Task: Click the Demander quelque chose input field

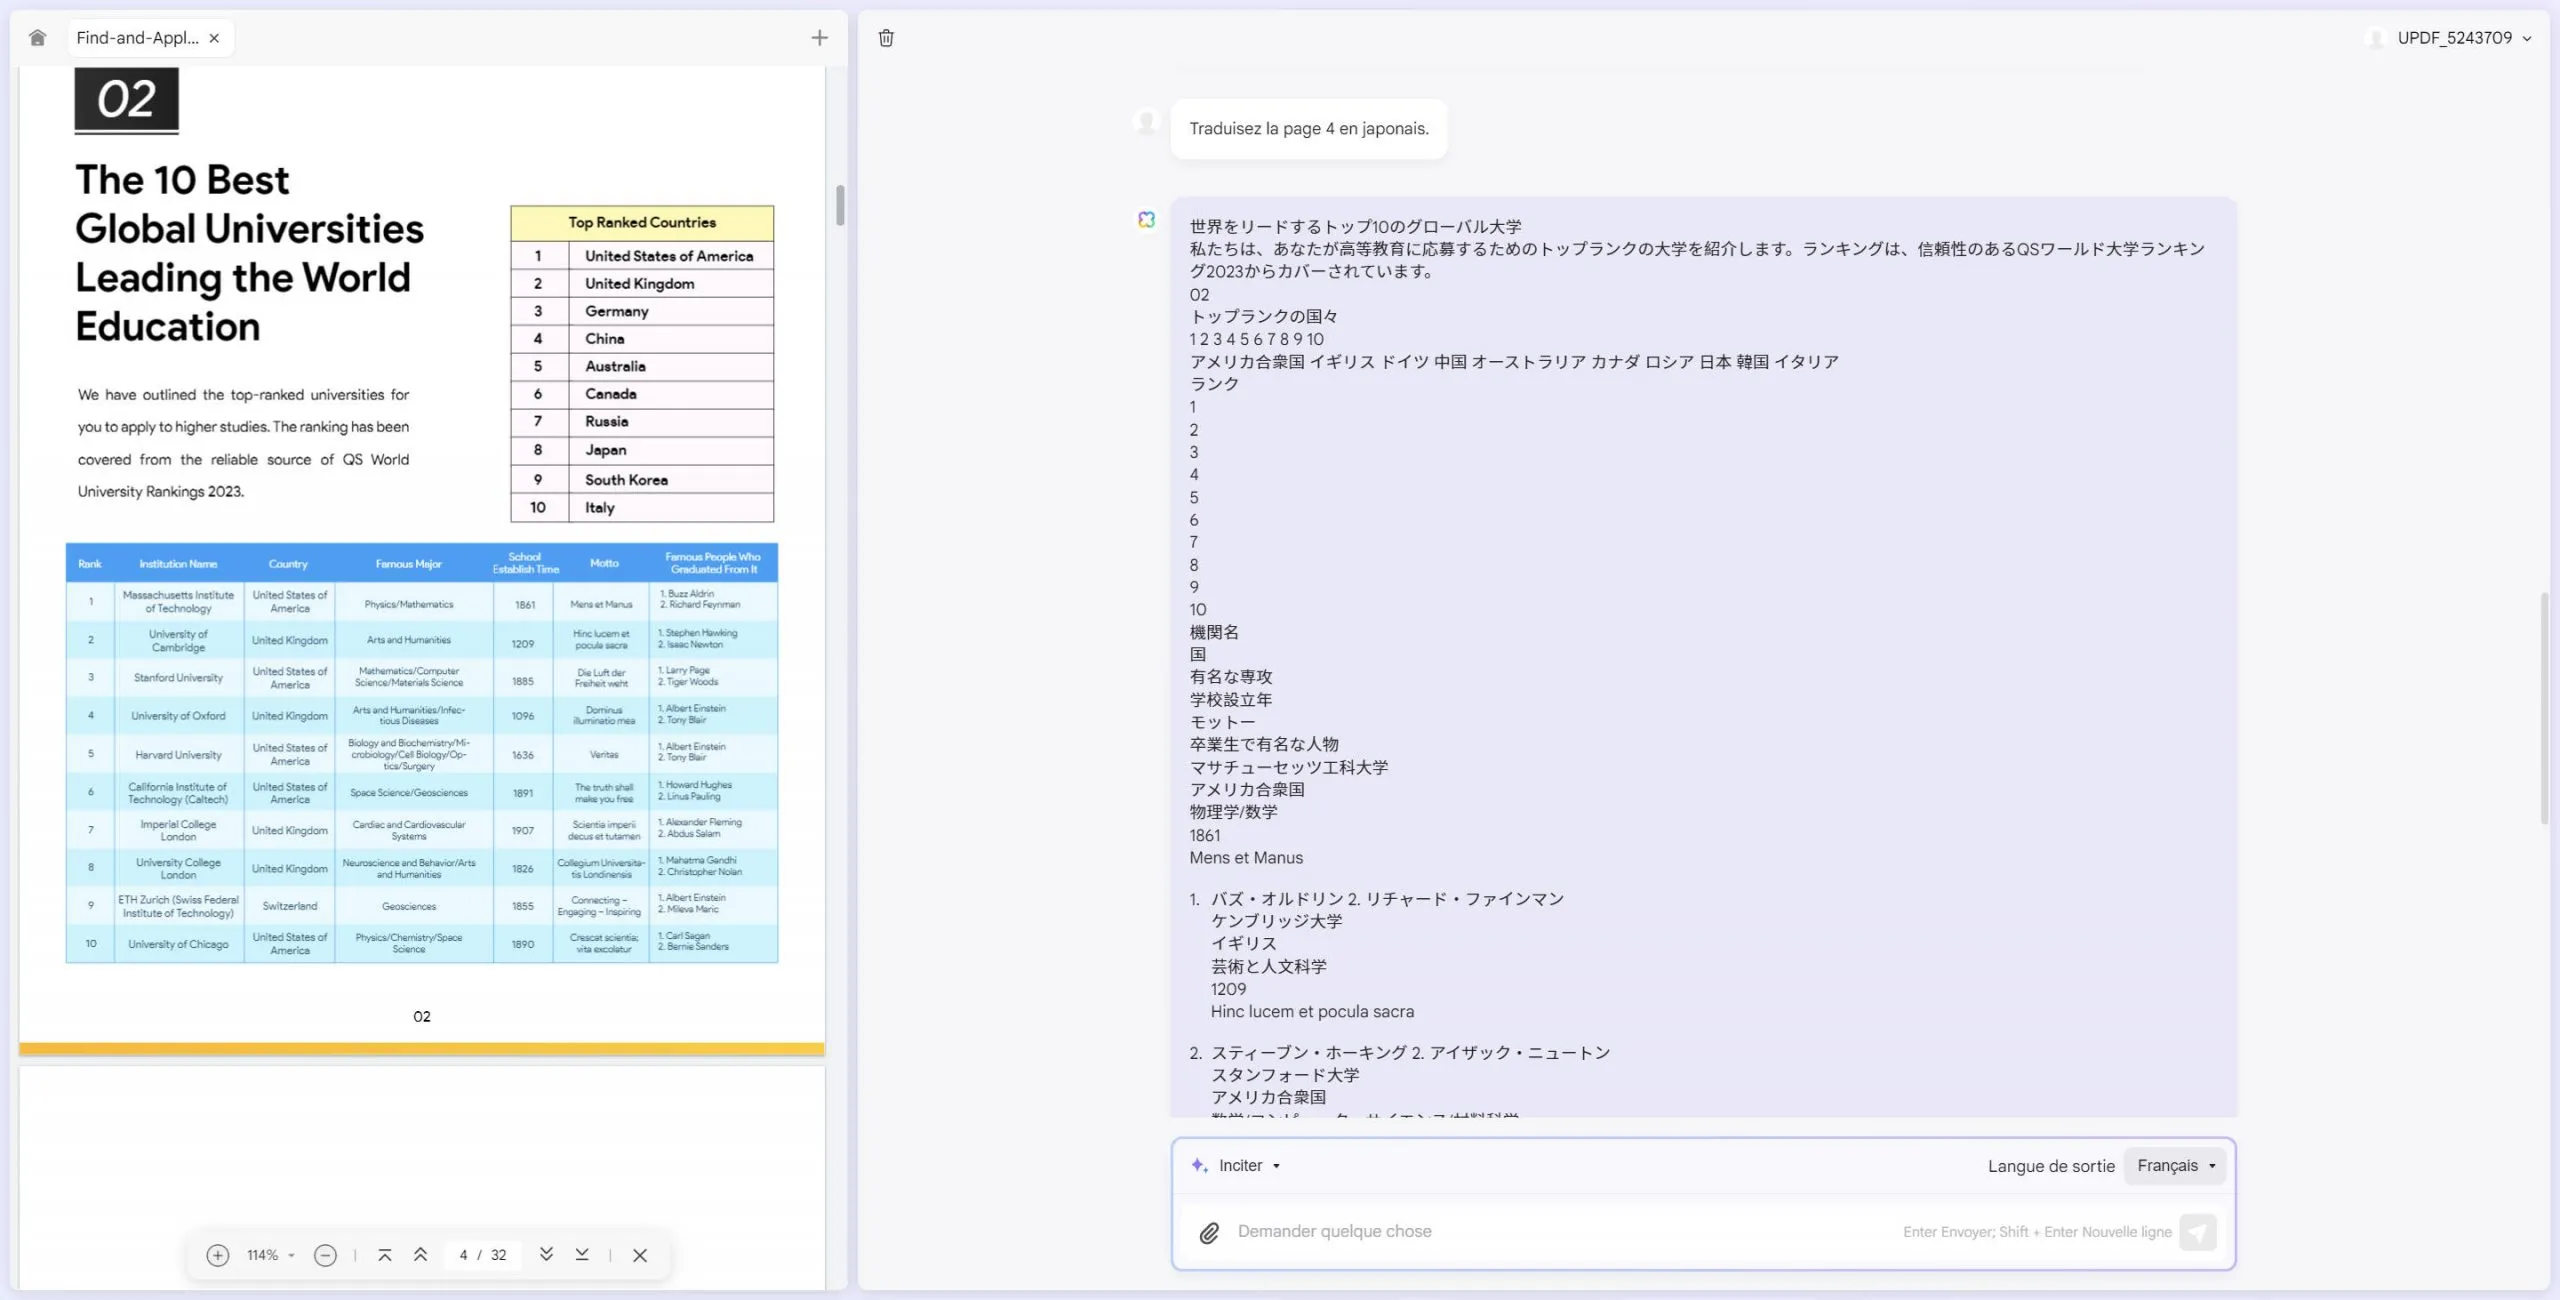Action: point(1560,1232)
